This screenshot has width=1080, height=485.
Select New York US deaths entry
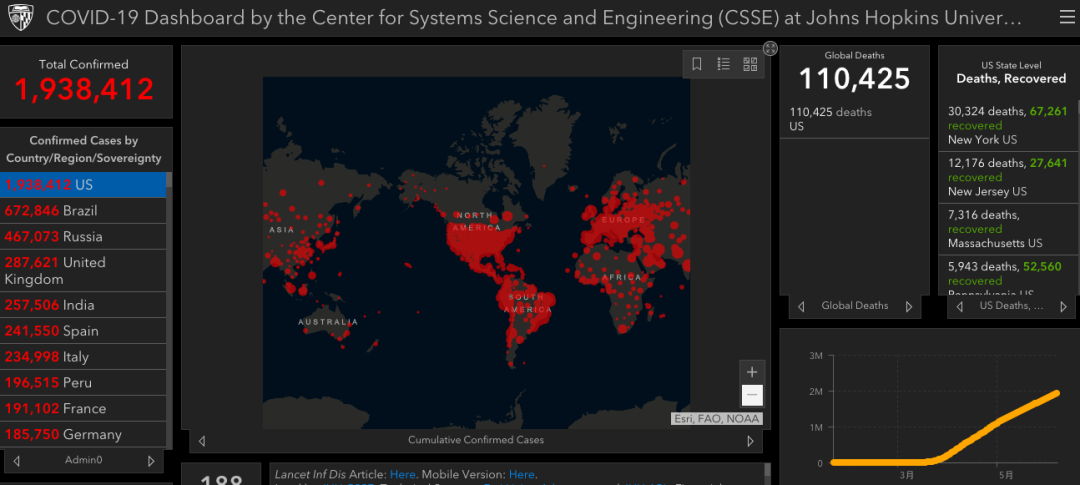(x=1009, y=125)
